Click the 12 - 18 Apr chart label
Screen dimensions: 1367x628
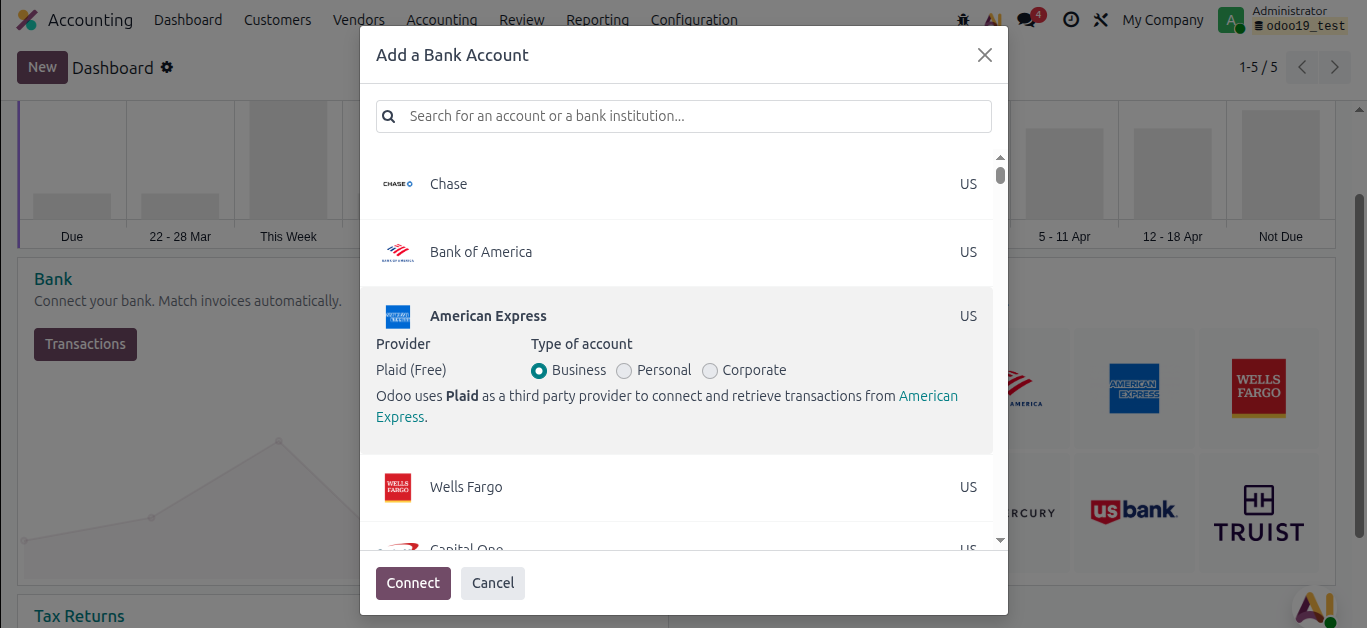(1172, 237)
